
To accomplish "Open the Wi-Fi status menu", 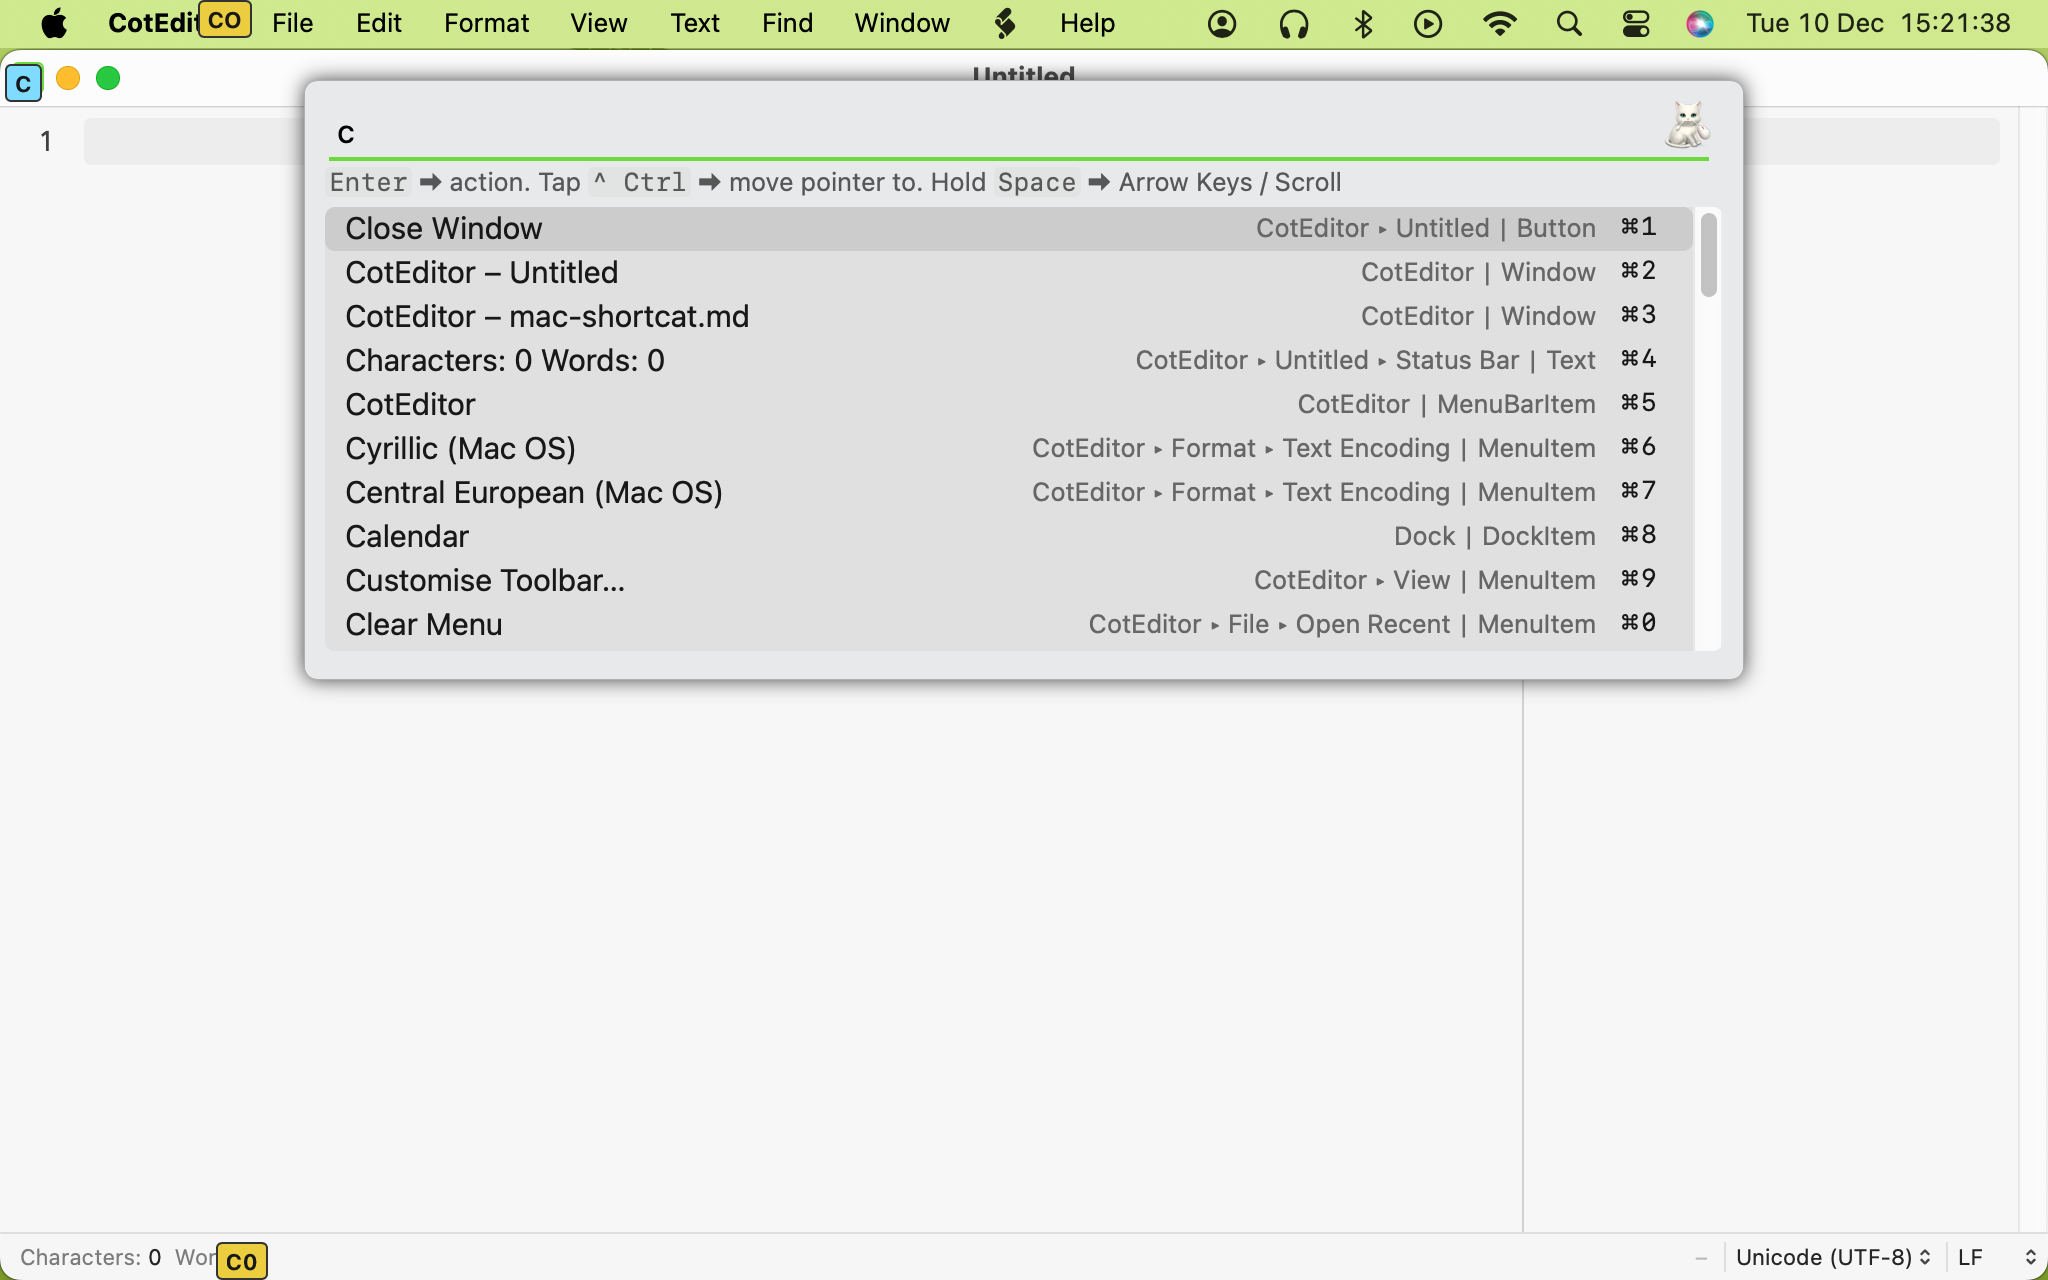I will tap(1499, 23).
